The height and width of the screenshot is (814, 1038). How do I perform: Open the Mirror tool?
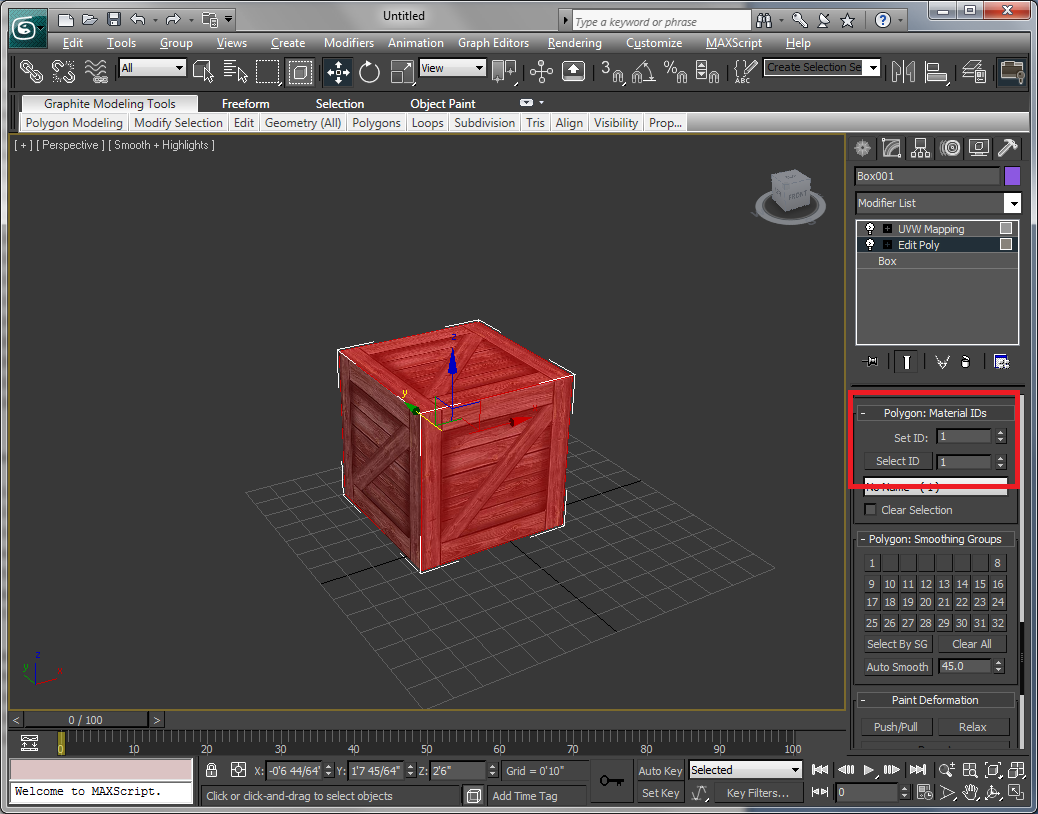click(903, 72)
